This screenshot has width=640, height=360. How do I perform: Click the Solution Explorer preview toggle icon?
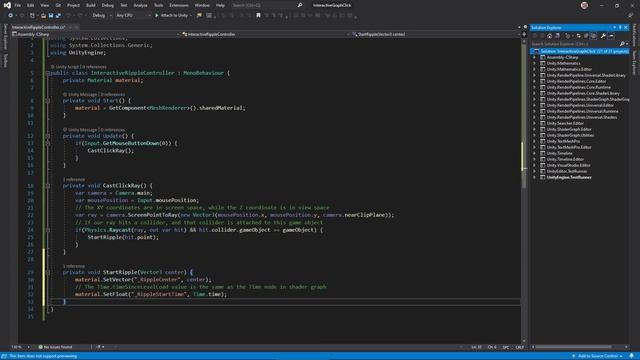coord(611,36)
